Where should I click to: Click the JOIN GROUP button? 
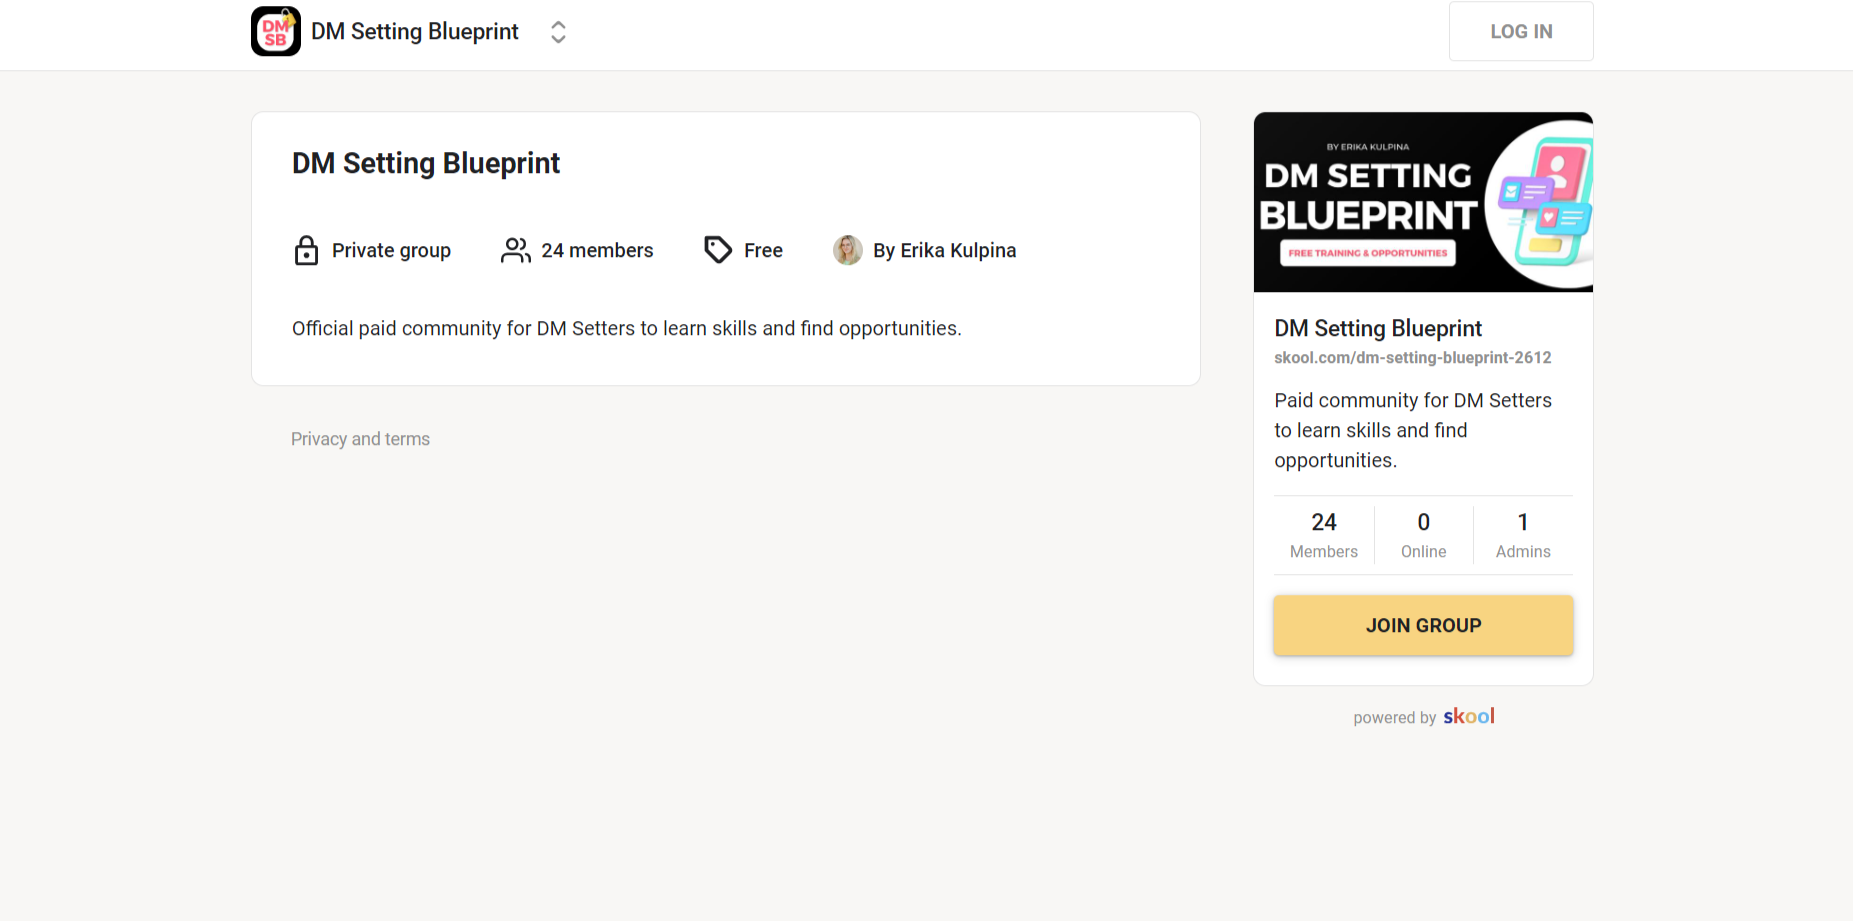click(1423, 626)
